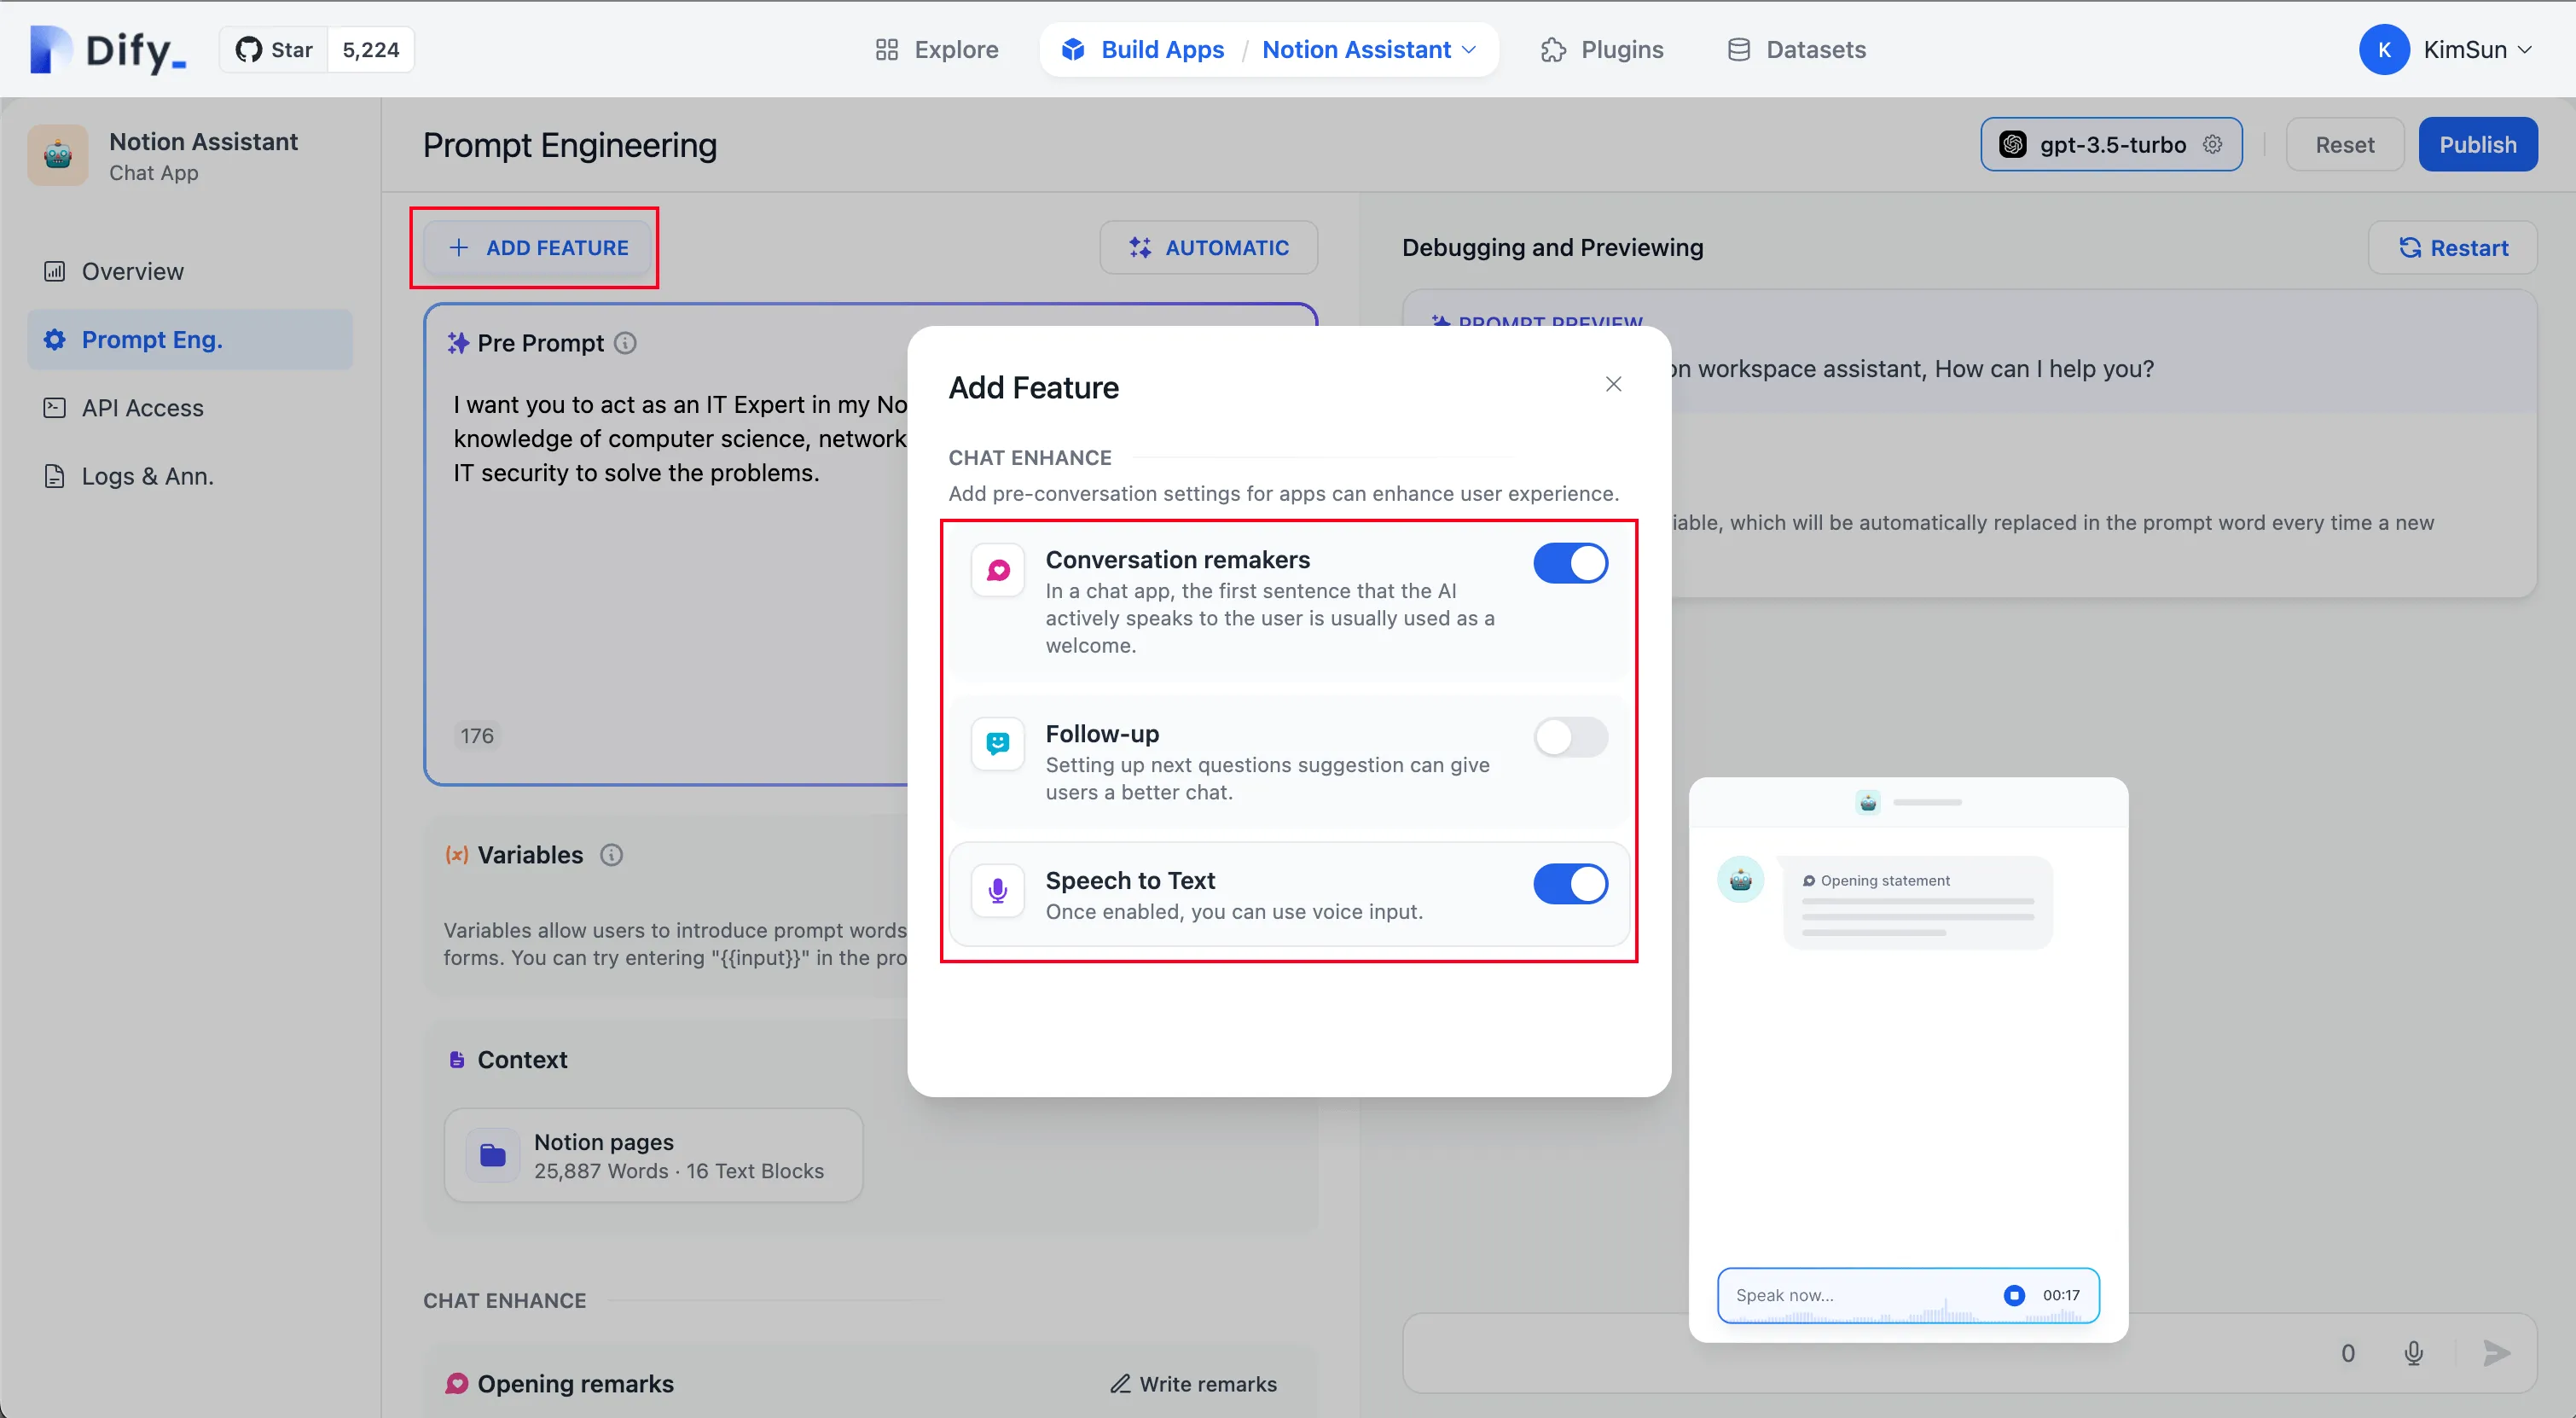Click the microphone icon in chat input
Viewport: 2576px width, 1418px height.
click(2413, 1353)
